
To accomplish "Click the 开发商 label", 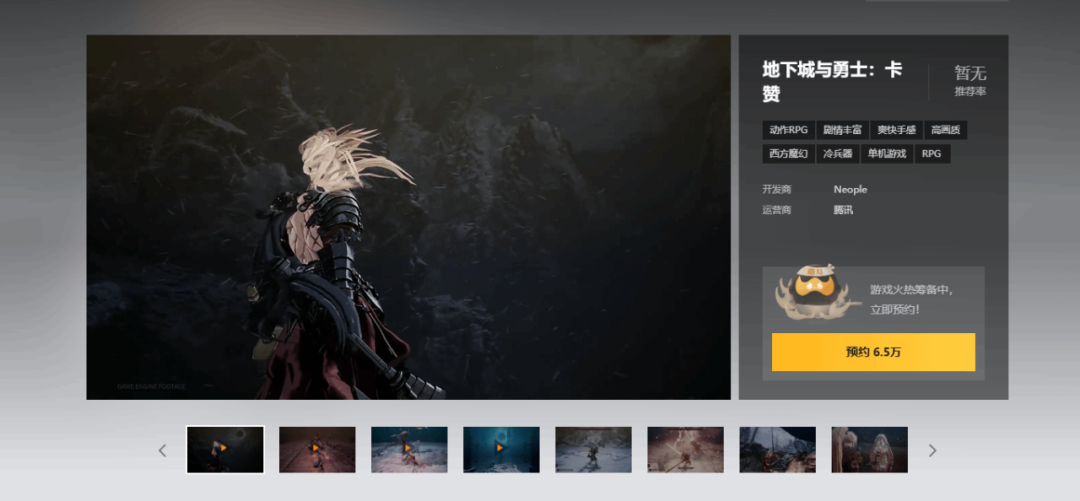I will tap(777, 190).
